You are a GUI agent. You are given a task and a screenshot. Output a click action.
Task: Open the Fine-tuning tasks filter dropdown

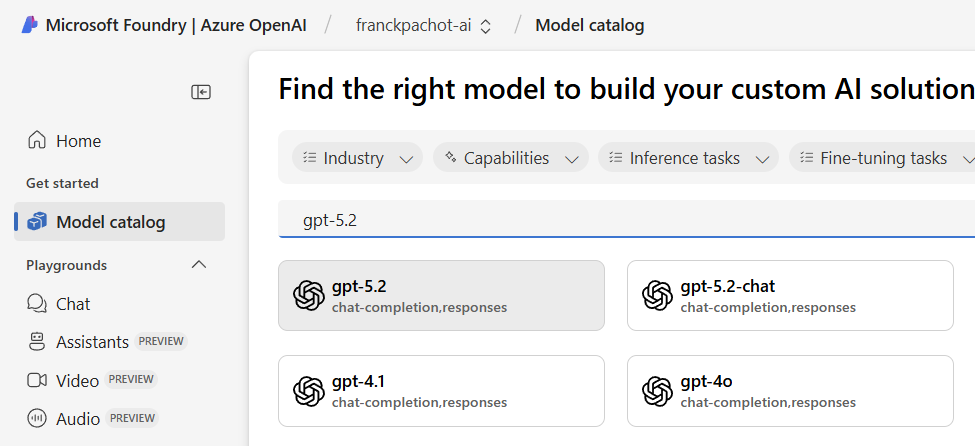tap(882, 157)
